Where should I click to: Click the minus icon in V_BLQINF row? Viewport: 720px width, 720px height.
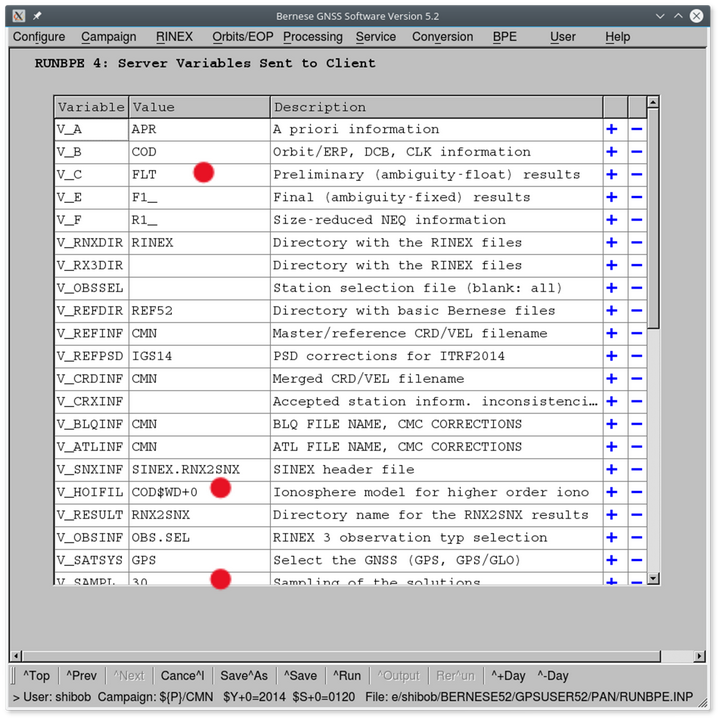(x=636, y=424)
